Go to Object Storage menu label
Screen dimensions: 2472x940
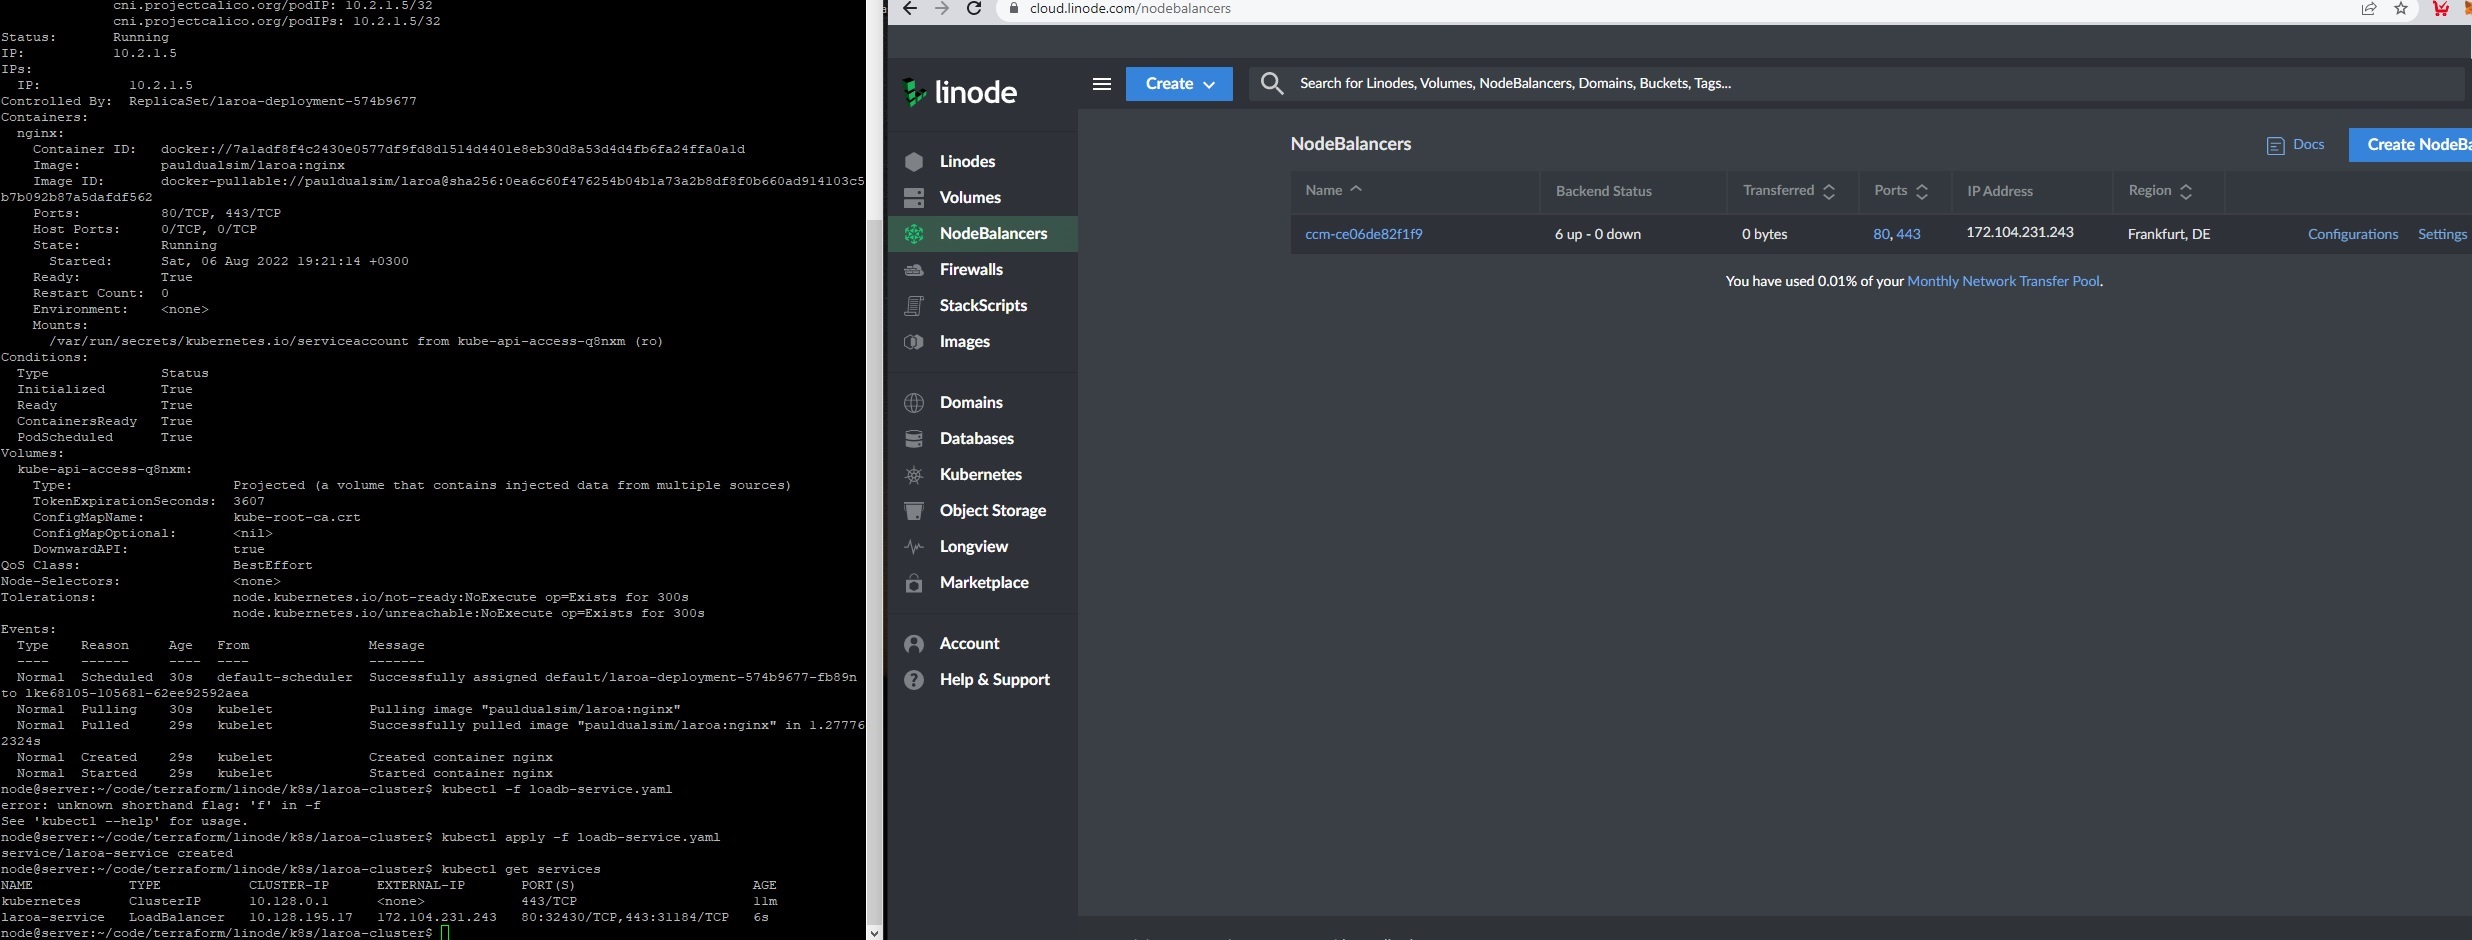tap(993, 511)
